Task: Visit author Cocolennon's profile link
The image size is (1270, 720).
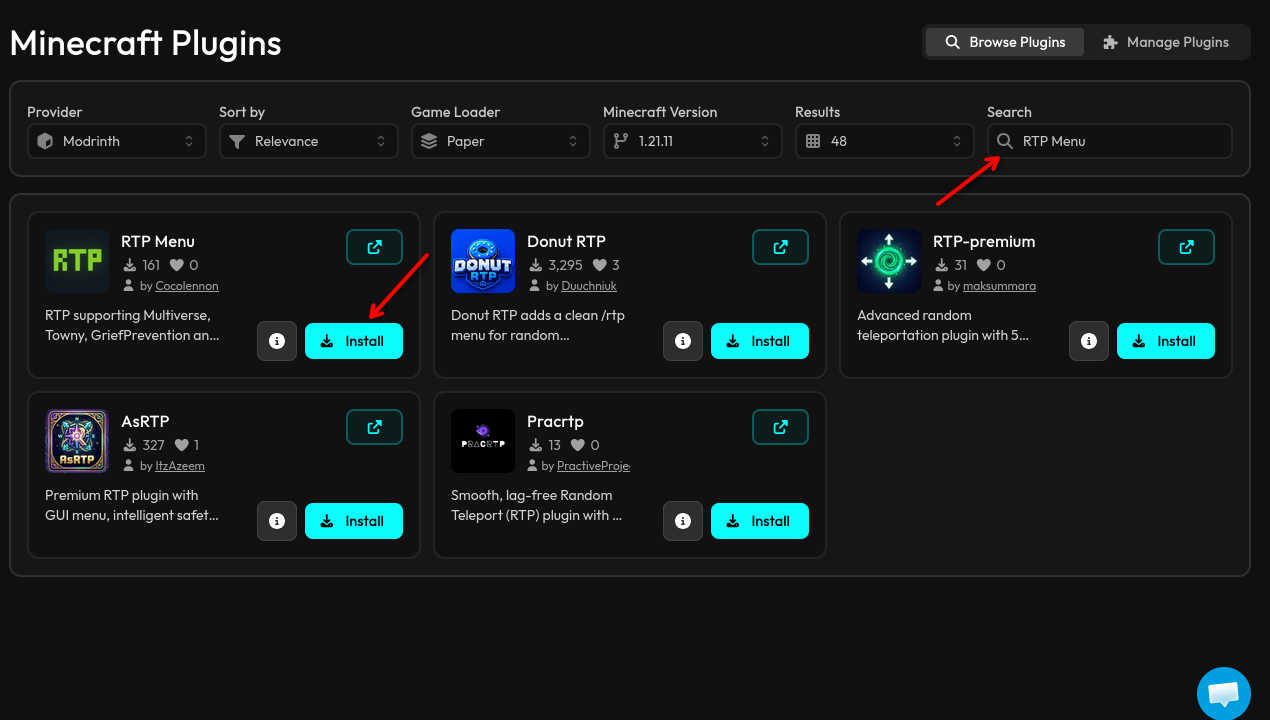Action: click(x=186, y=286)
